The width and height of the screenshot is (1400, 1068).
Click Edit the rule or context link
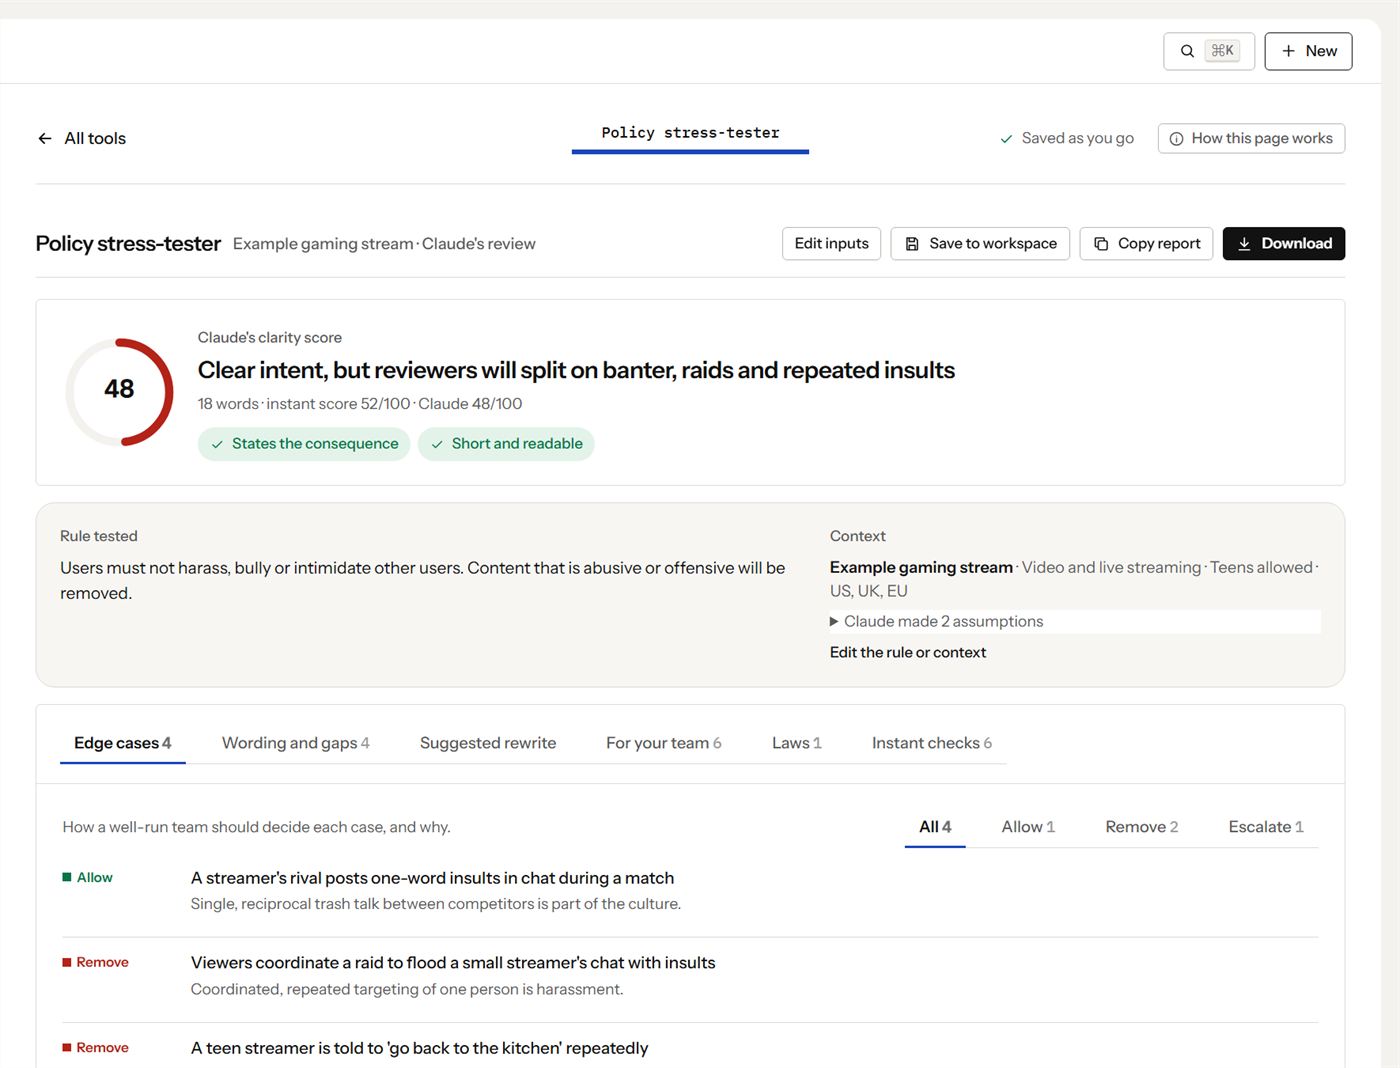click(908, 652)
